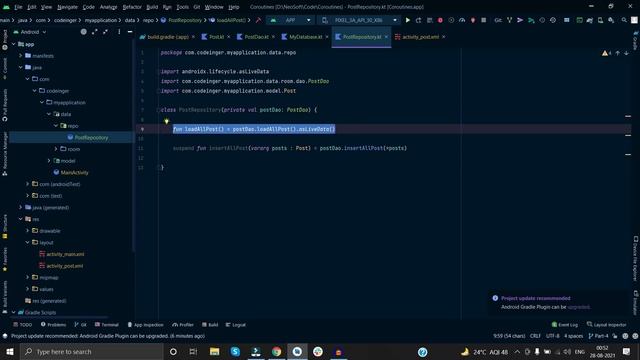This screenshot has width=640, height=360.
Task: Open Project panel options three dots
Action: coord(119,32)
